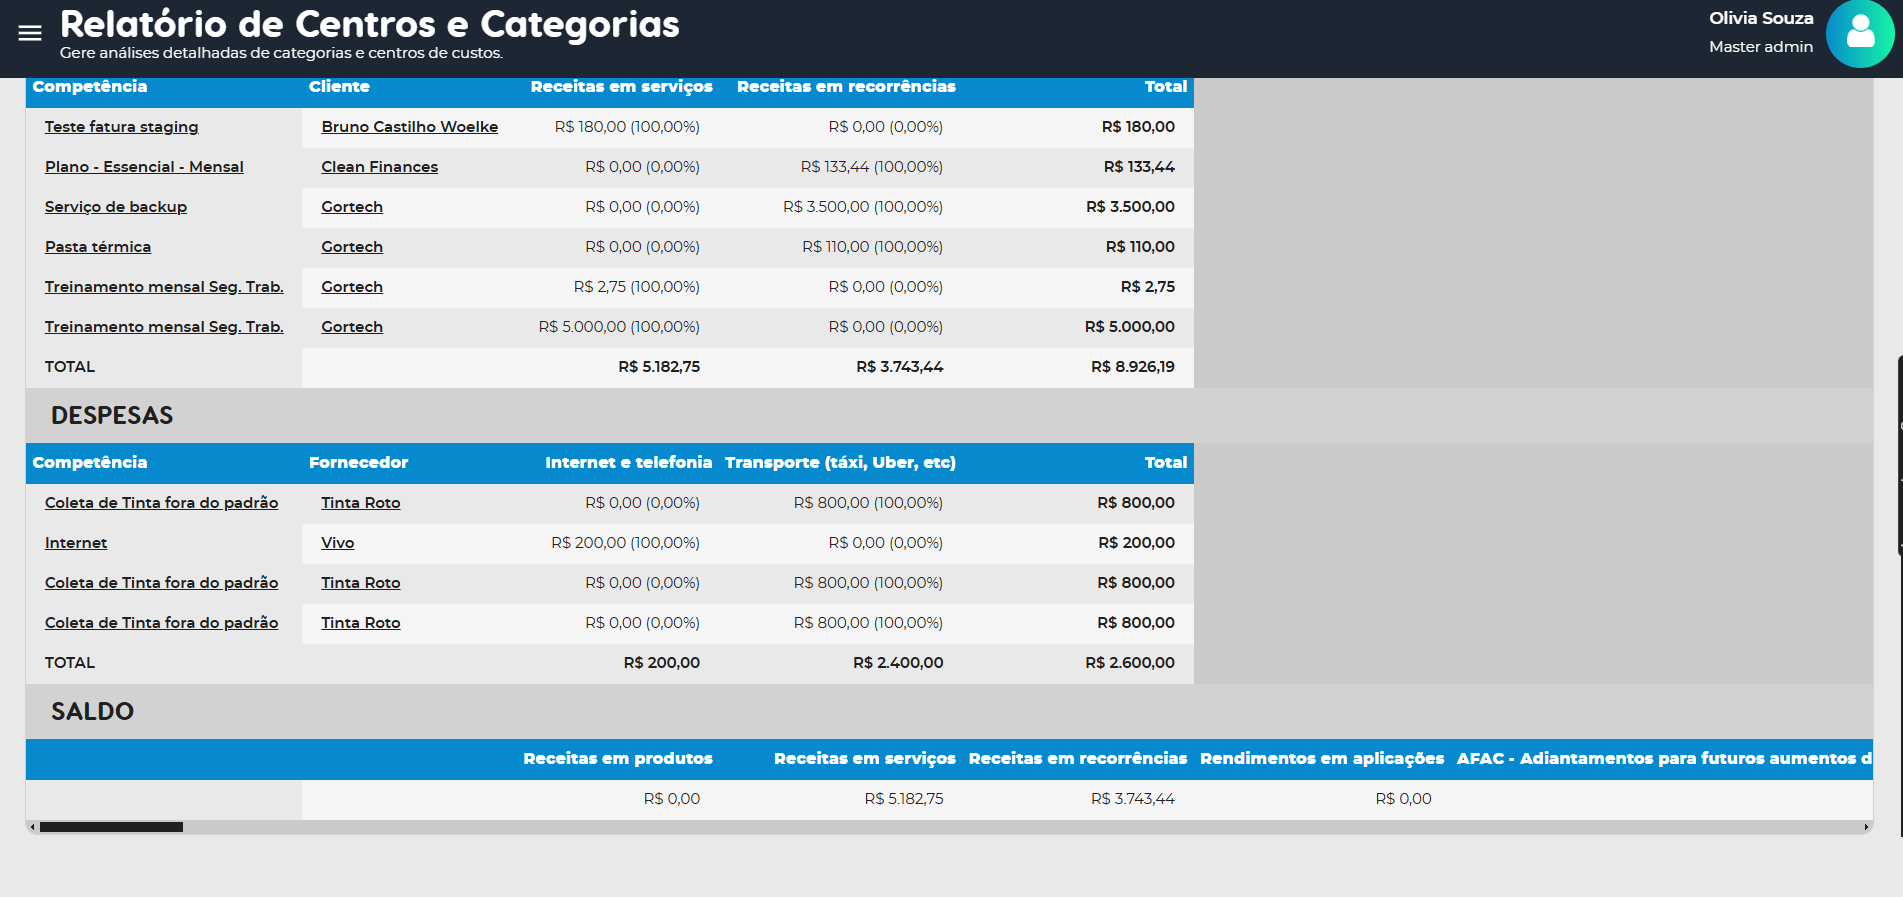Click Fornecedor column header
Screen dimensions: 1903x897
[358, 463]
